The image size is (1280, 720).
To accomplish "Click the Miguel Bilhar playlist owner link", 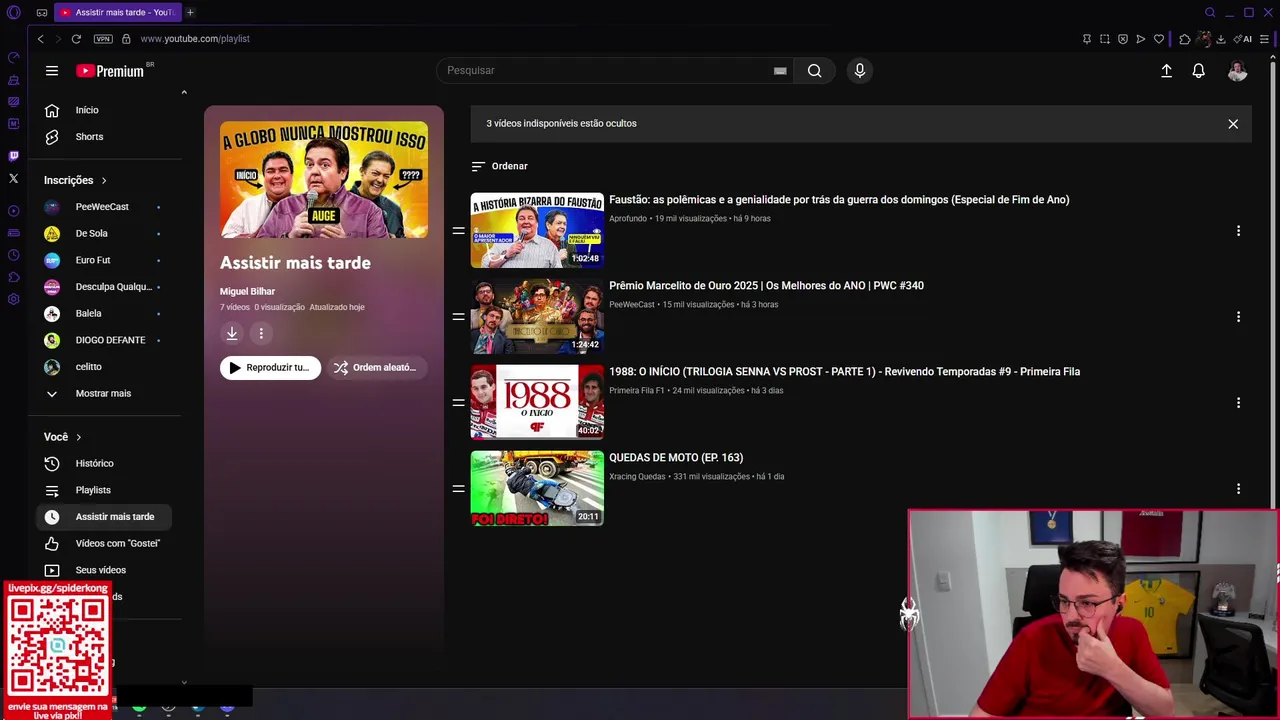I will 247,292.
